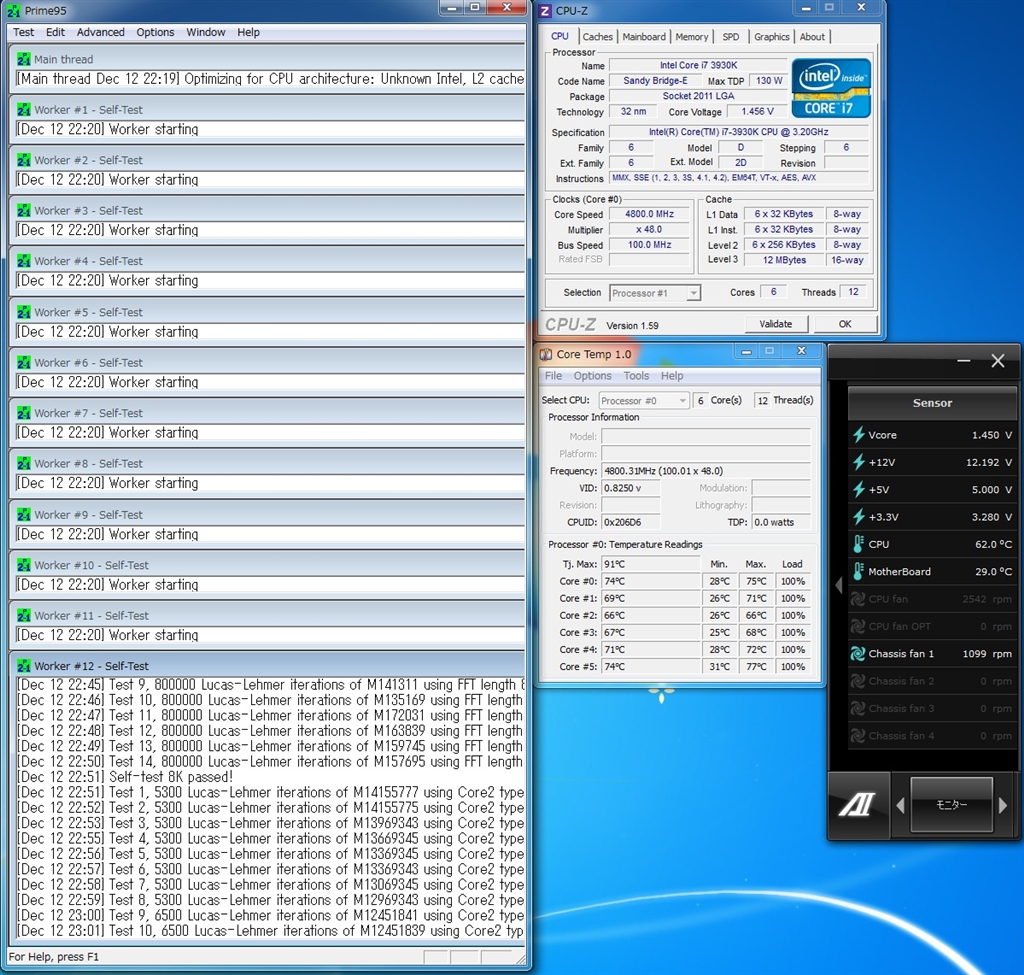The width and height of the screenshot is (1024, 975).
Task: Click the Intel Core i7 logo badge
Action: [x=831, y=88]
